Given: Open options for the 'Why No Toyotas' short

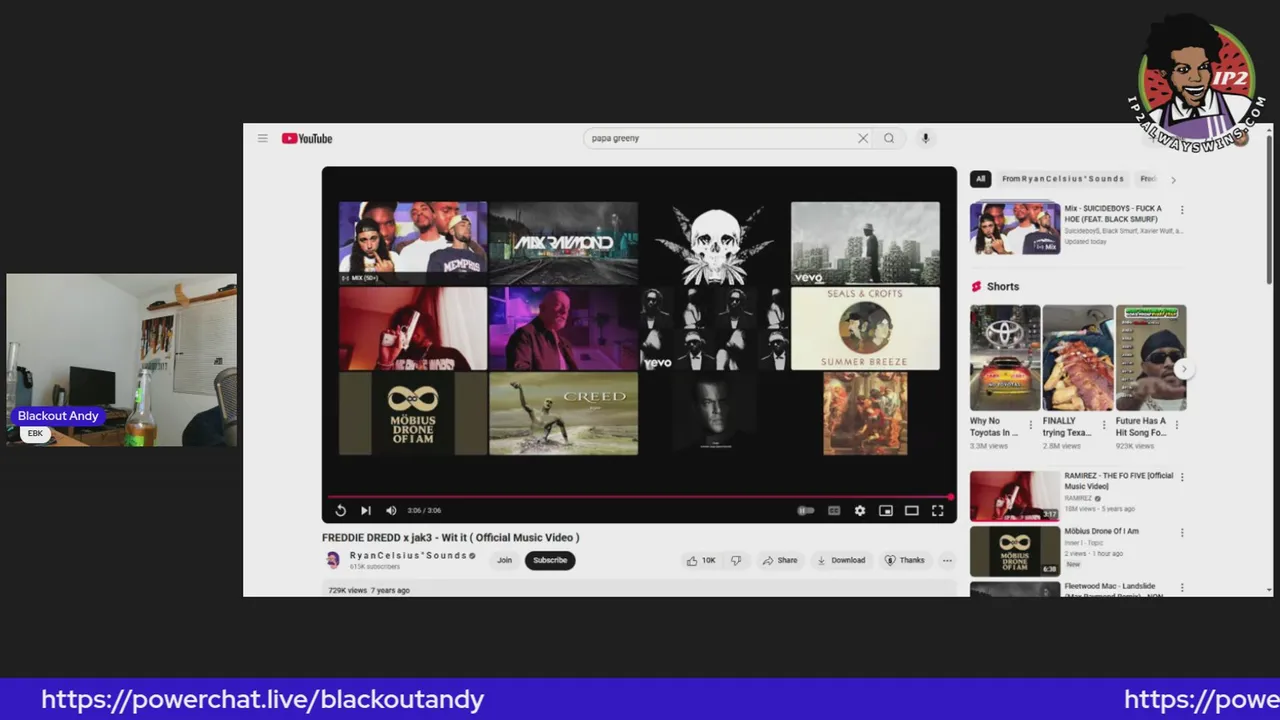Looking at the screenshot, I should tap(1031, 424).
